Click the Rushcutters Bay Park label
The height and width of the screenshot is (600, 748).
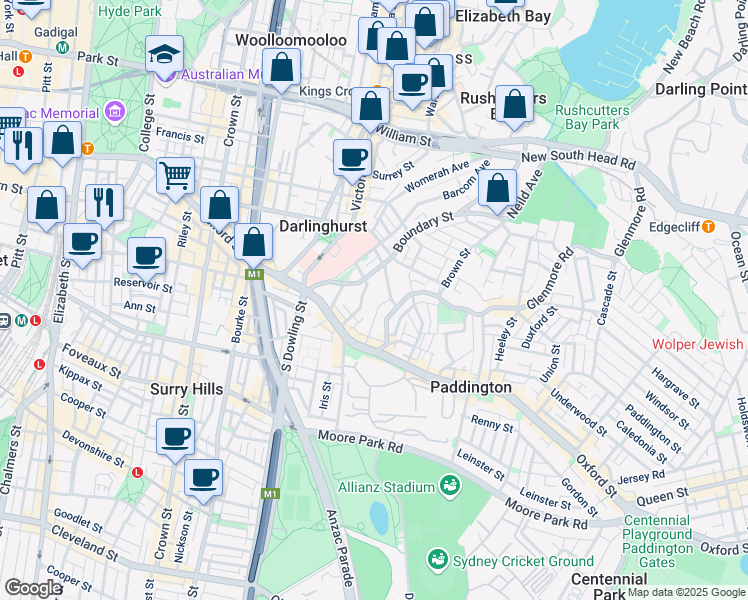tap(592, 117)
